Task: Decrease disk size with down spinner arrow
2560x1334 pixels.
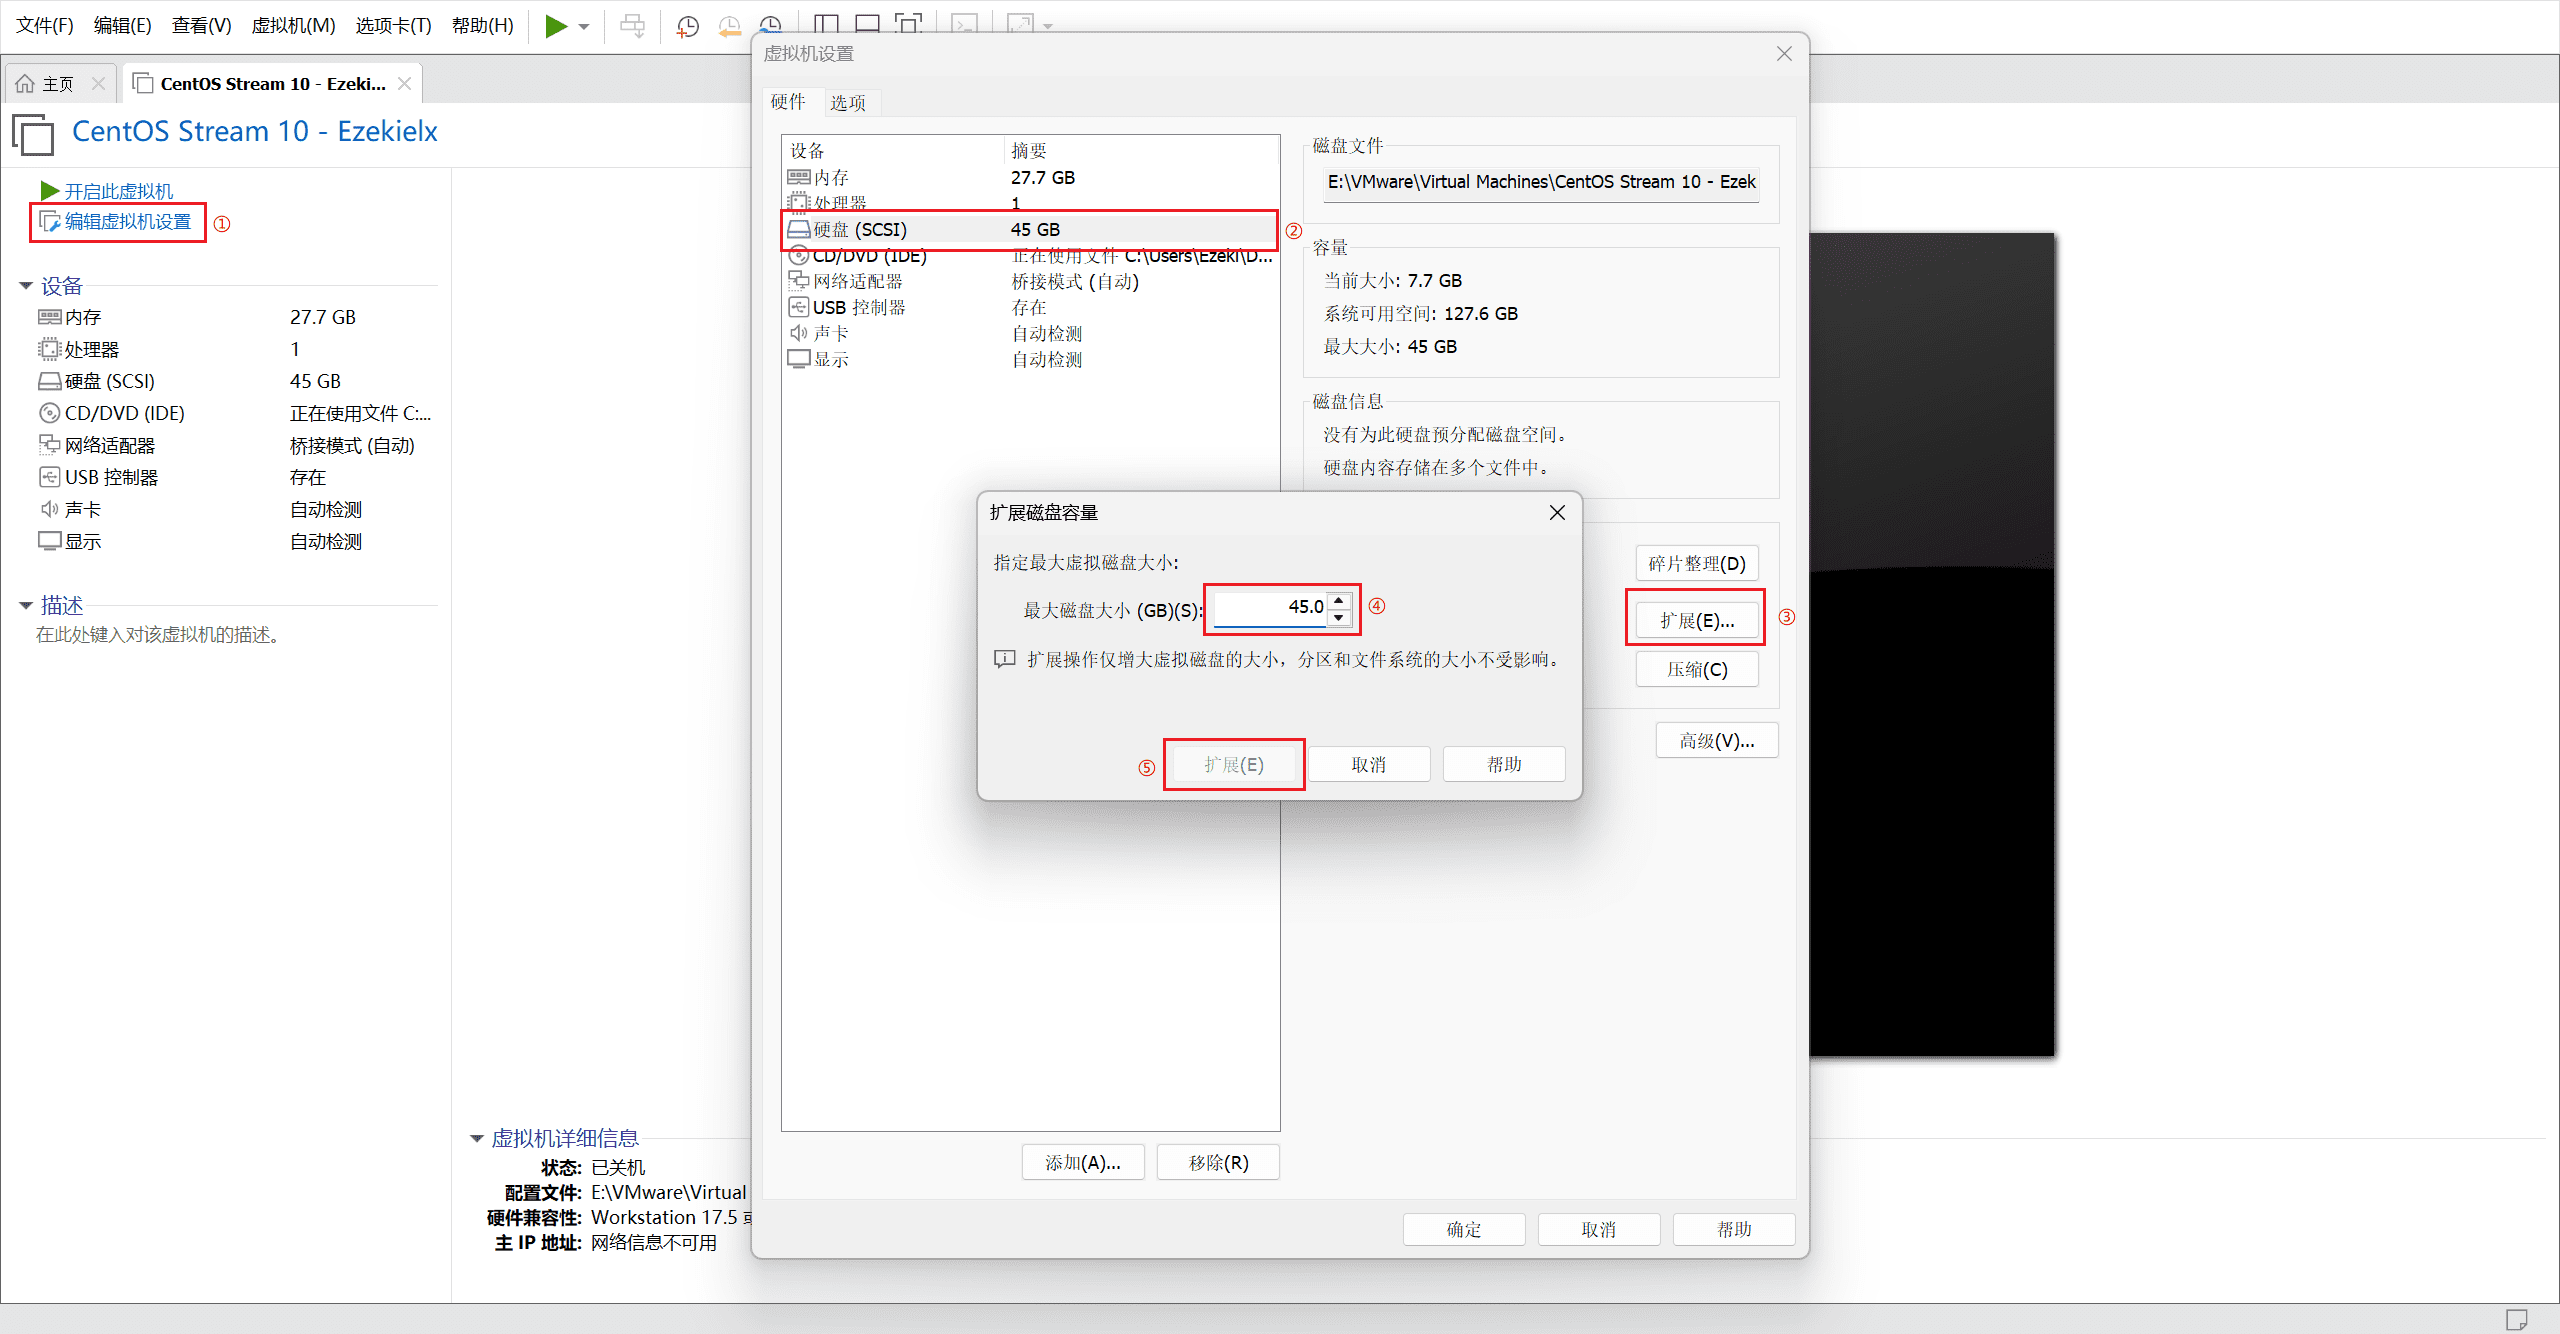Action: (1339, 617)
